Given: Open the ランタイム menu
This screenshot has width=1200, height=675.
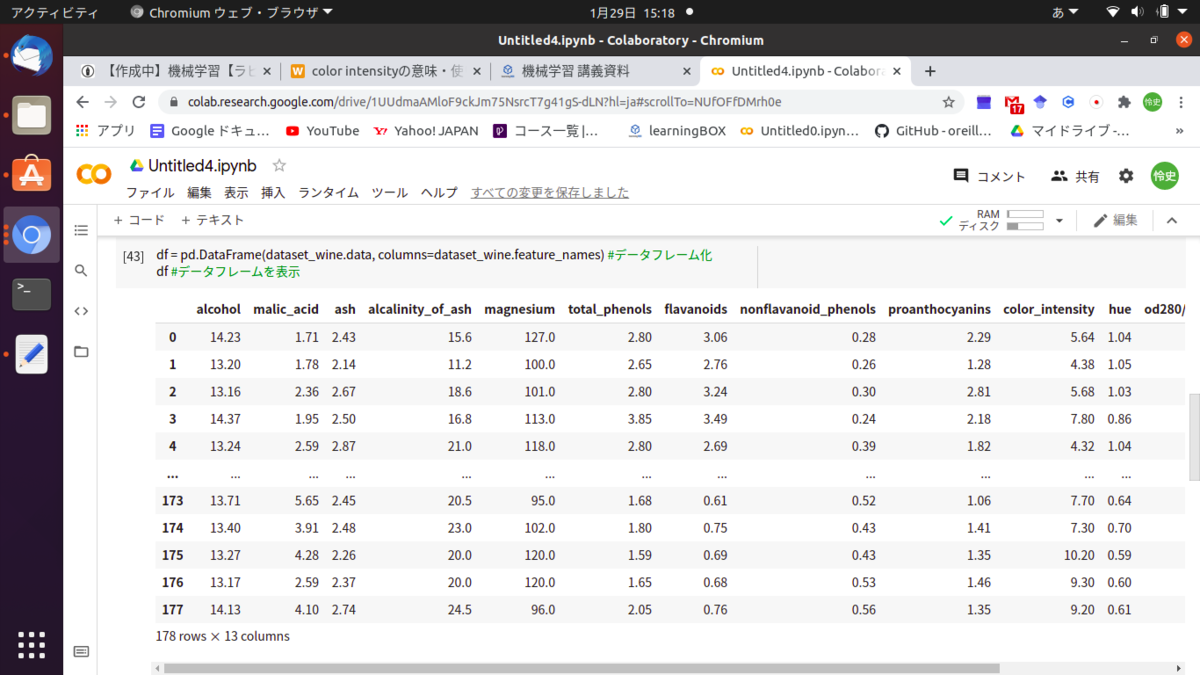Looking at the screenshot, I should click(x=328, y=193).
